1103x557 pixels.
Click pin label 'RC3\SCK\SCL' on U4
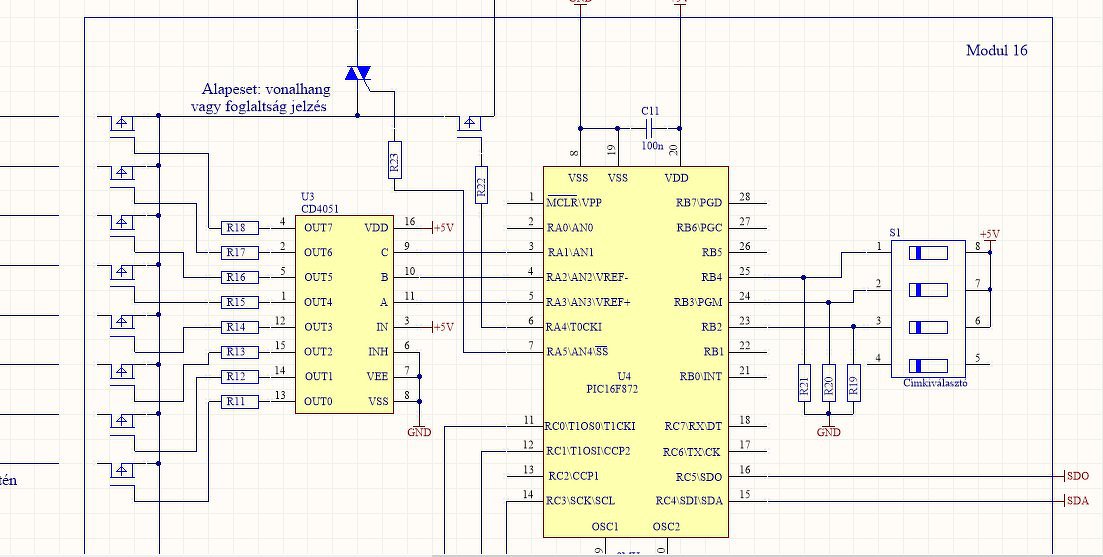point(580,501)
